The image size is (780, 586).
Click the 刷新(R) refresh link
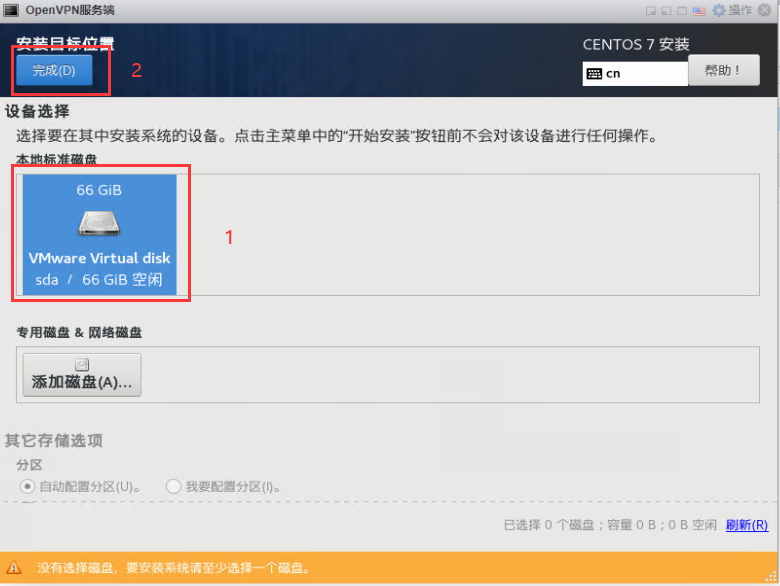click(747, 525)
